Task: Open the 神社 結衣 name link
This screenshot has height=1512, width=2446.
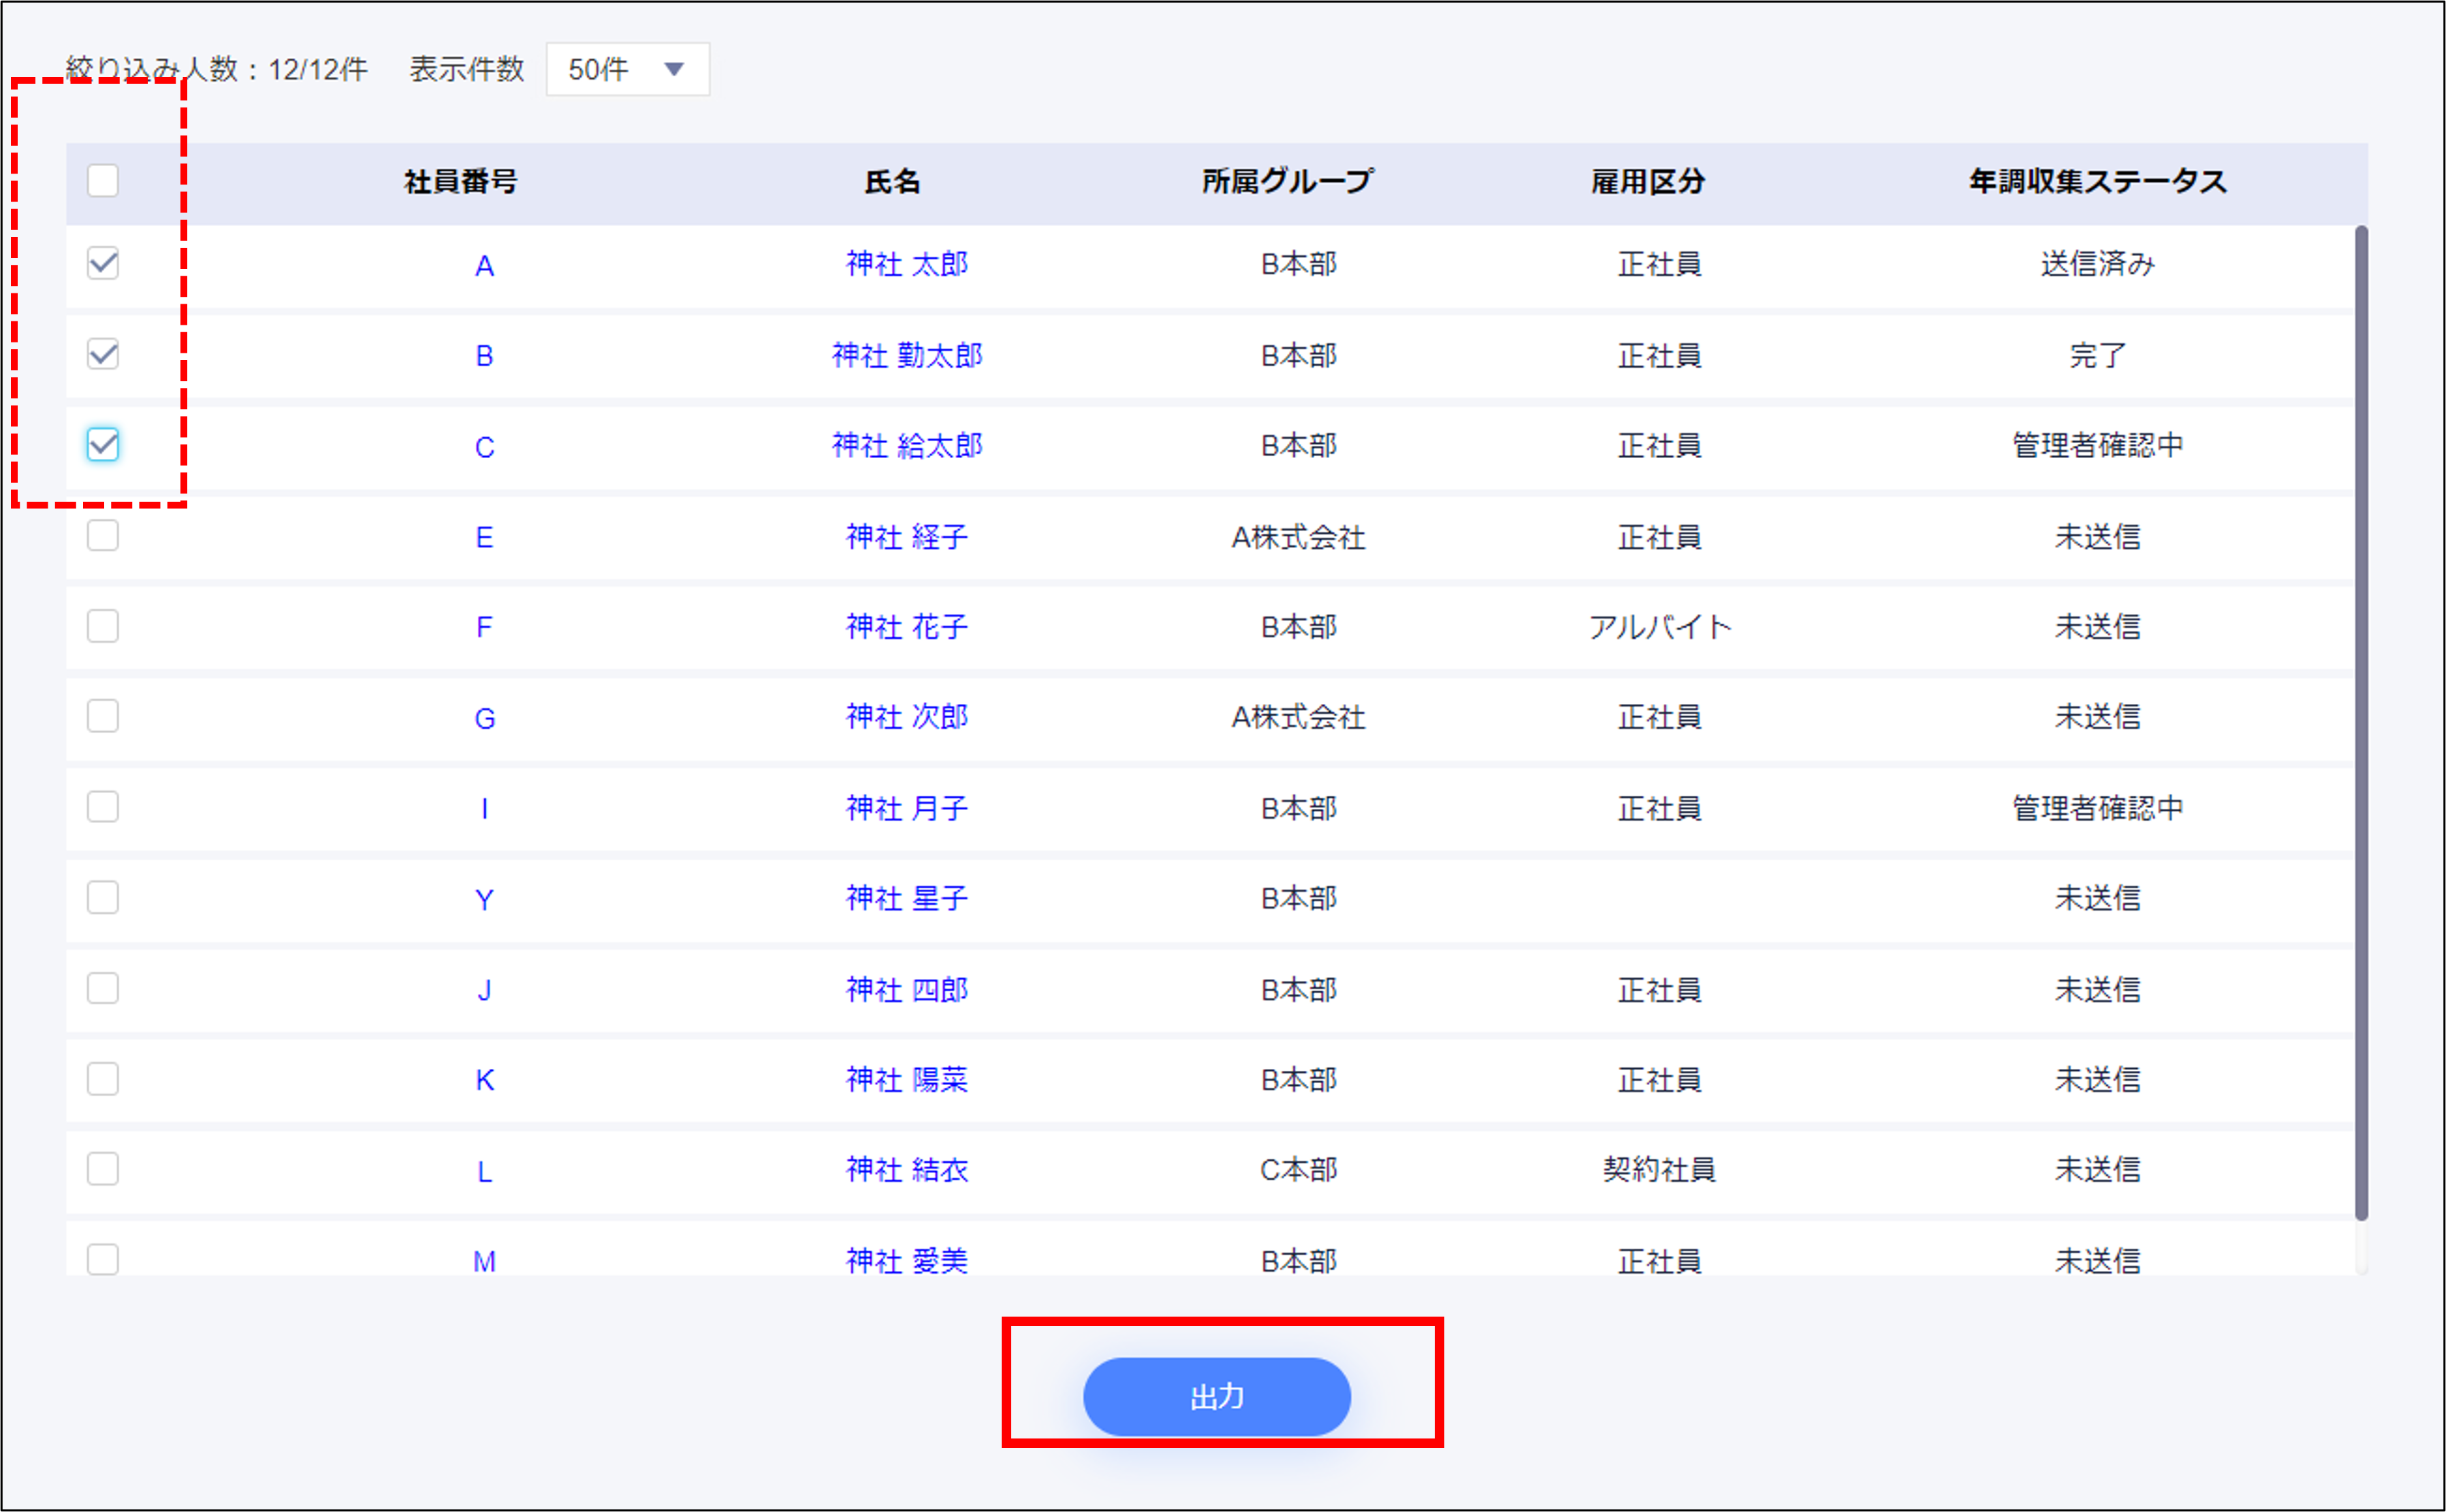Action: coord(906,1170)
